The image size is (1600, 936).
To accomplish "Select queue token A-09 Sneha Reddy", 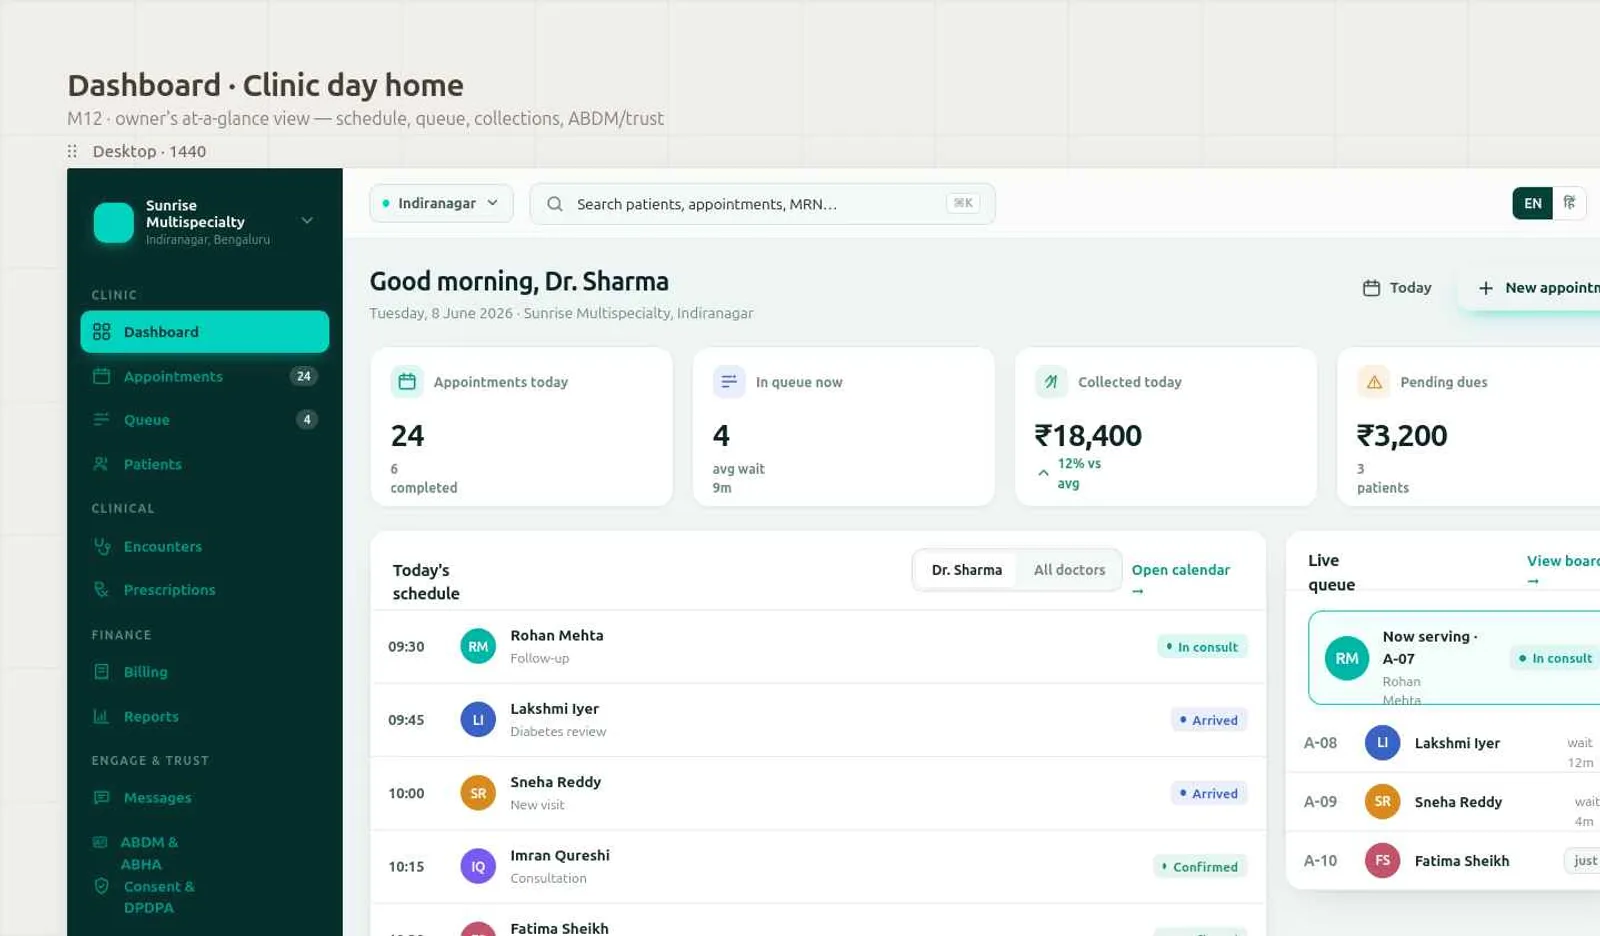I will tap(1445, 802).
